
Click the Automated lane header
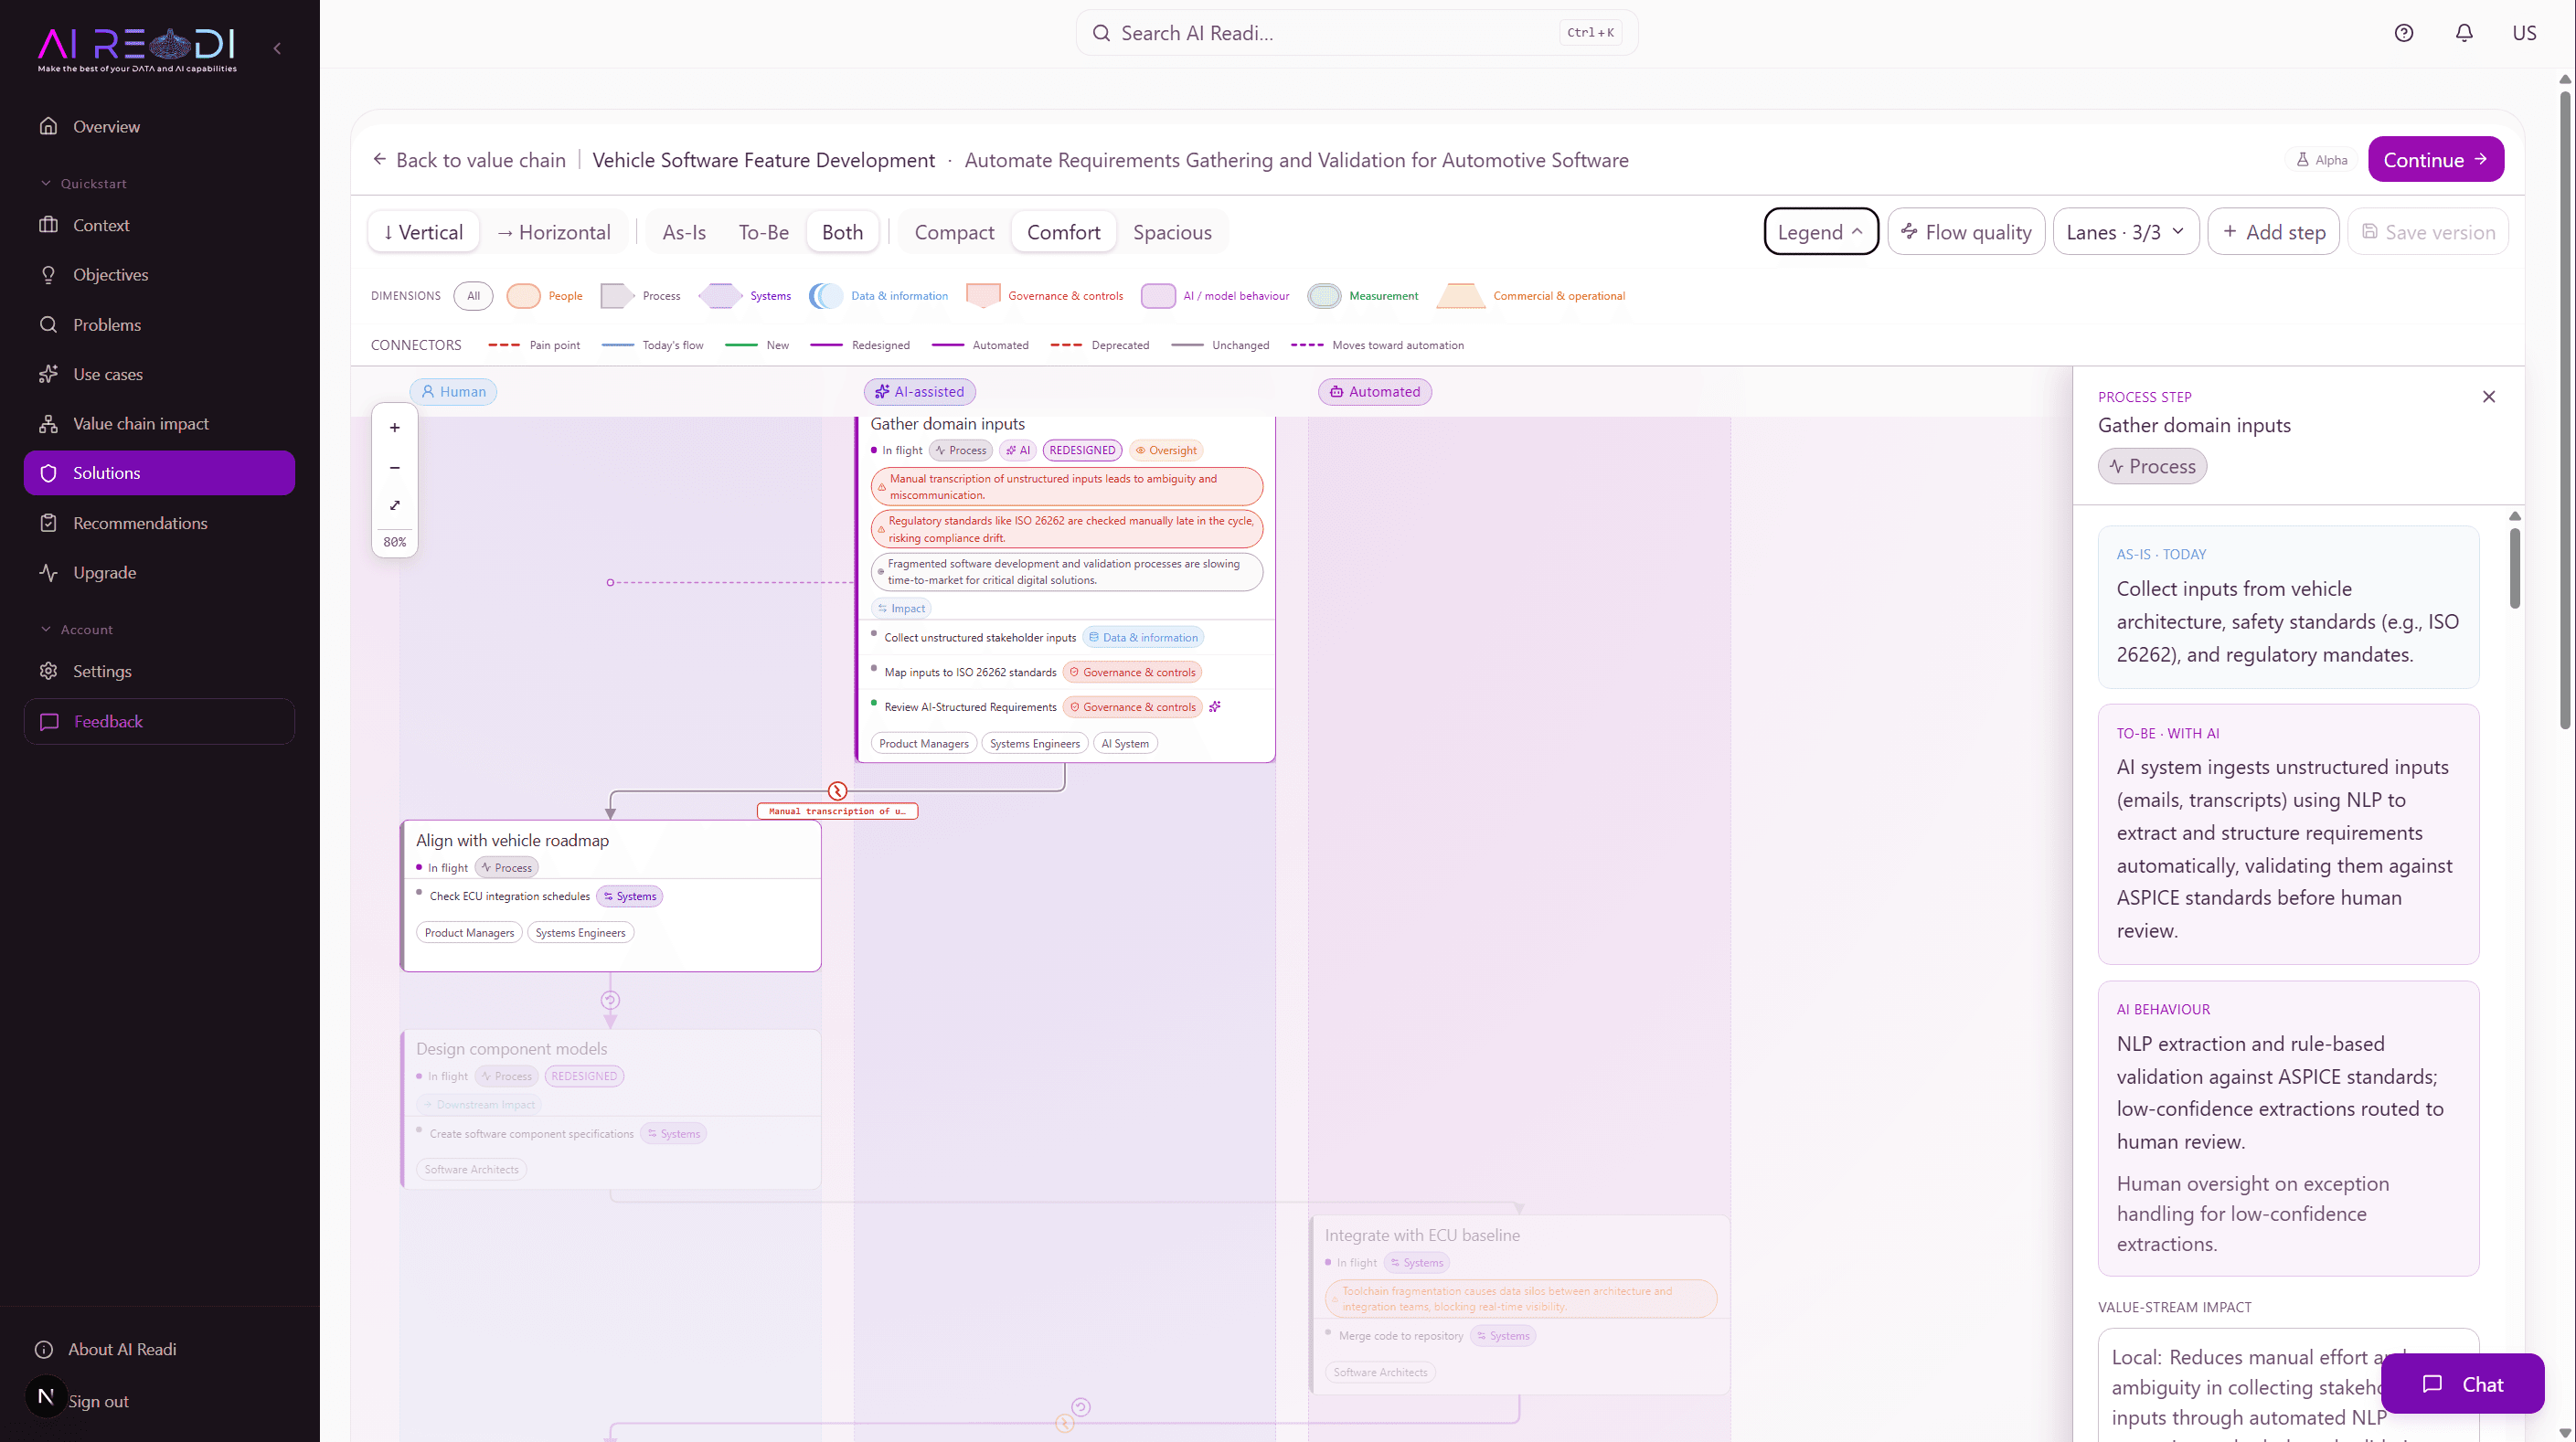tap(1375, 392)
